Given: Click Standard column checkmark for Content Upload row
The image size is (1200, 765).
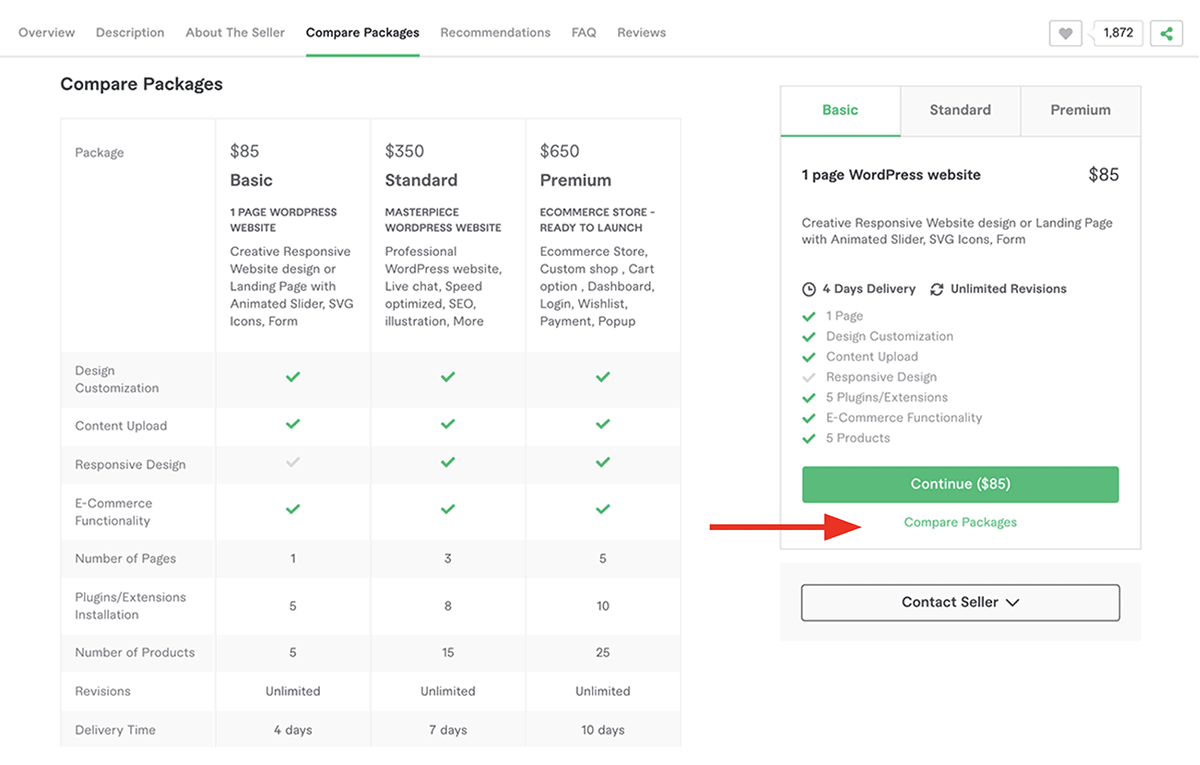Looking at the screenshot, I should [x=448, y=424].
